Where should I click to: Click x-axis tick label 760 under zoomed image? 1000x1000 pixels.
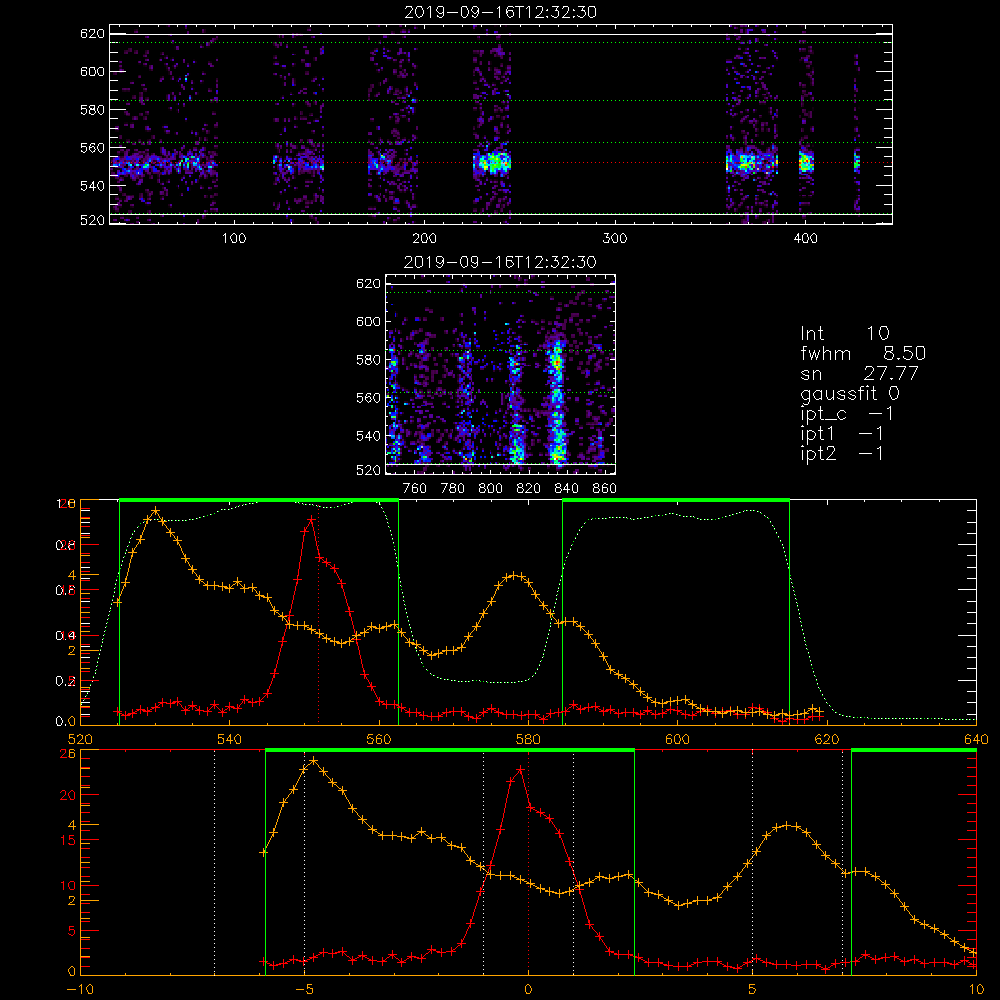415,489
